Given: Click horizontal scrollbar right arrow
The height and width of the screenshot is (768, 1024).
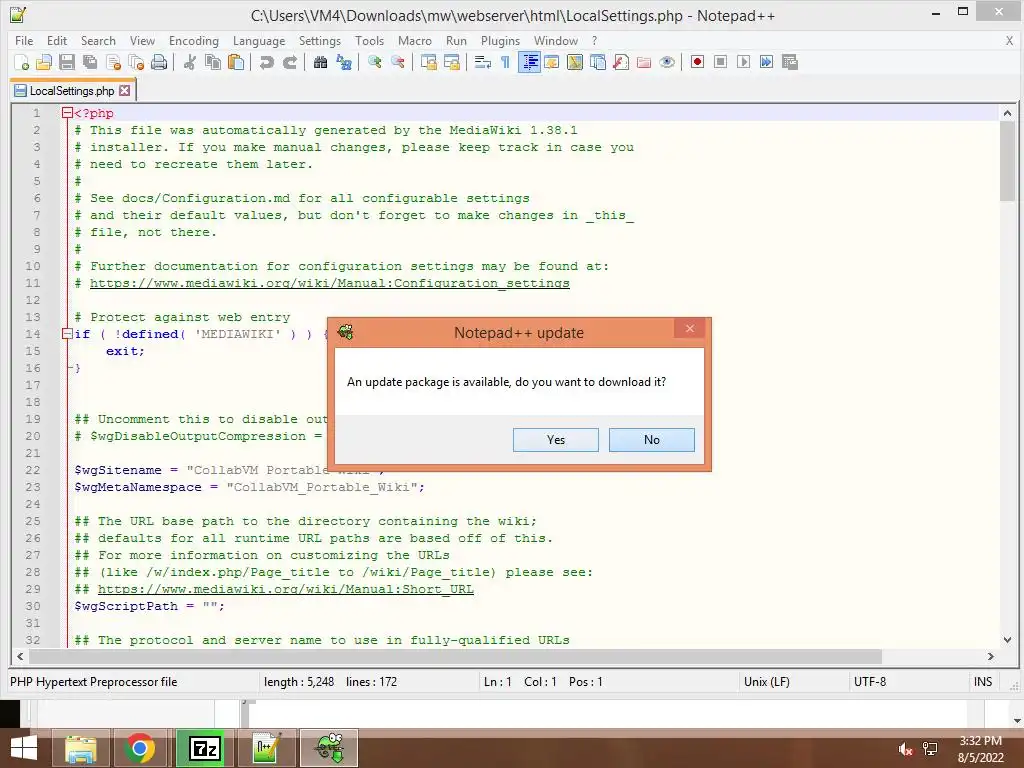Looking at the screenshot, I should tap(991, 656).
